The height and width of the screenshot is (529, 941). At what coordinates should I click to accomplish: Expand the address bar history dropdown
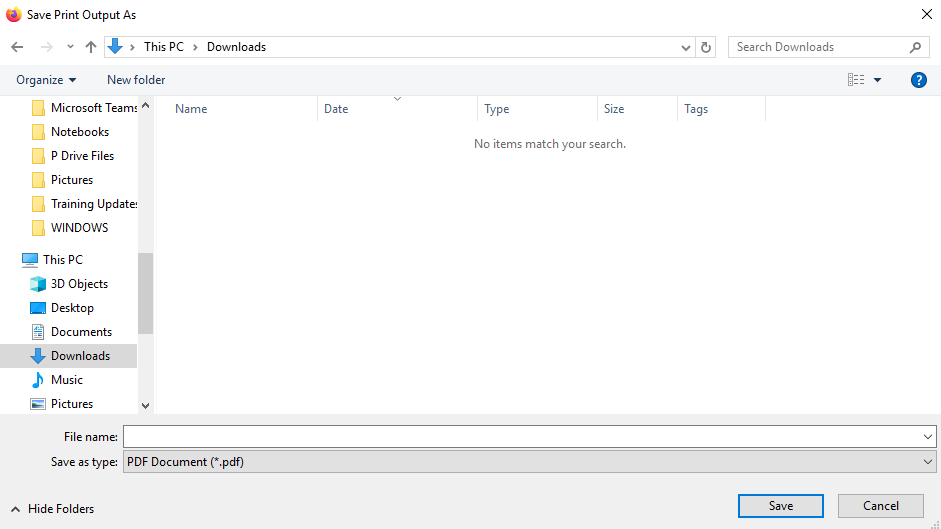(x=686, y=47)
